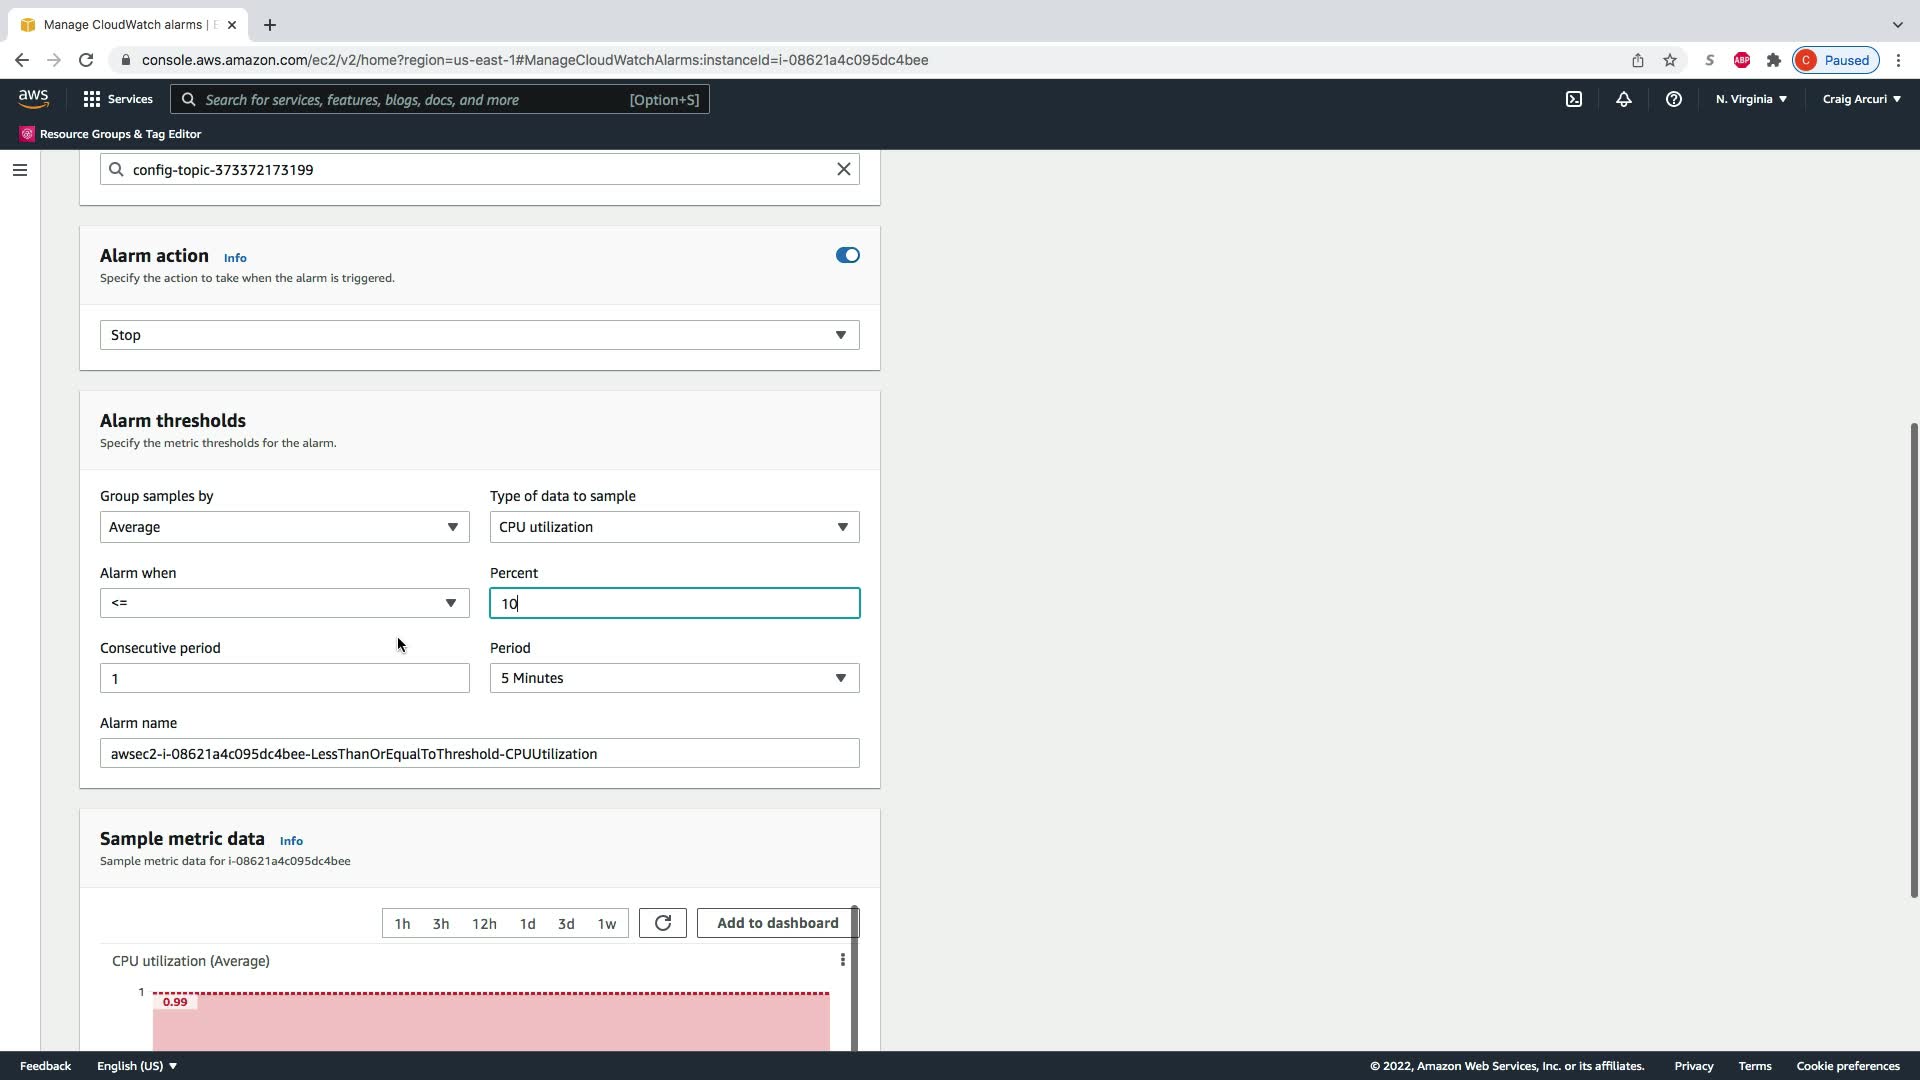Select the 1w time range
Viewport: 1920px width, 1080px height.
tap(606, 924)
